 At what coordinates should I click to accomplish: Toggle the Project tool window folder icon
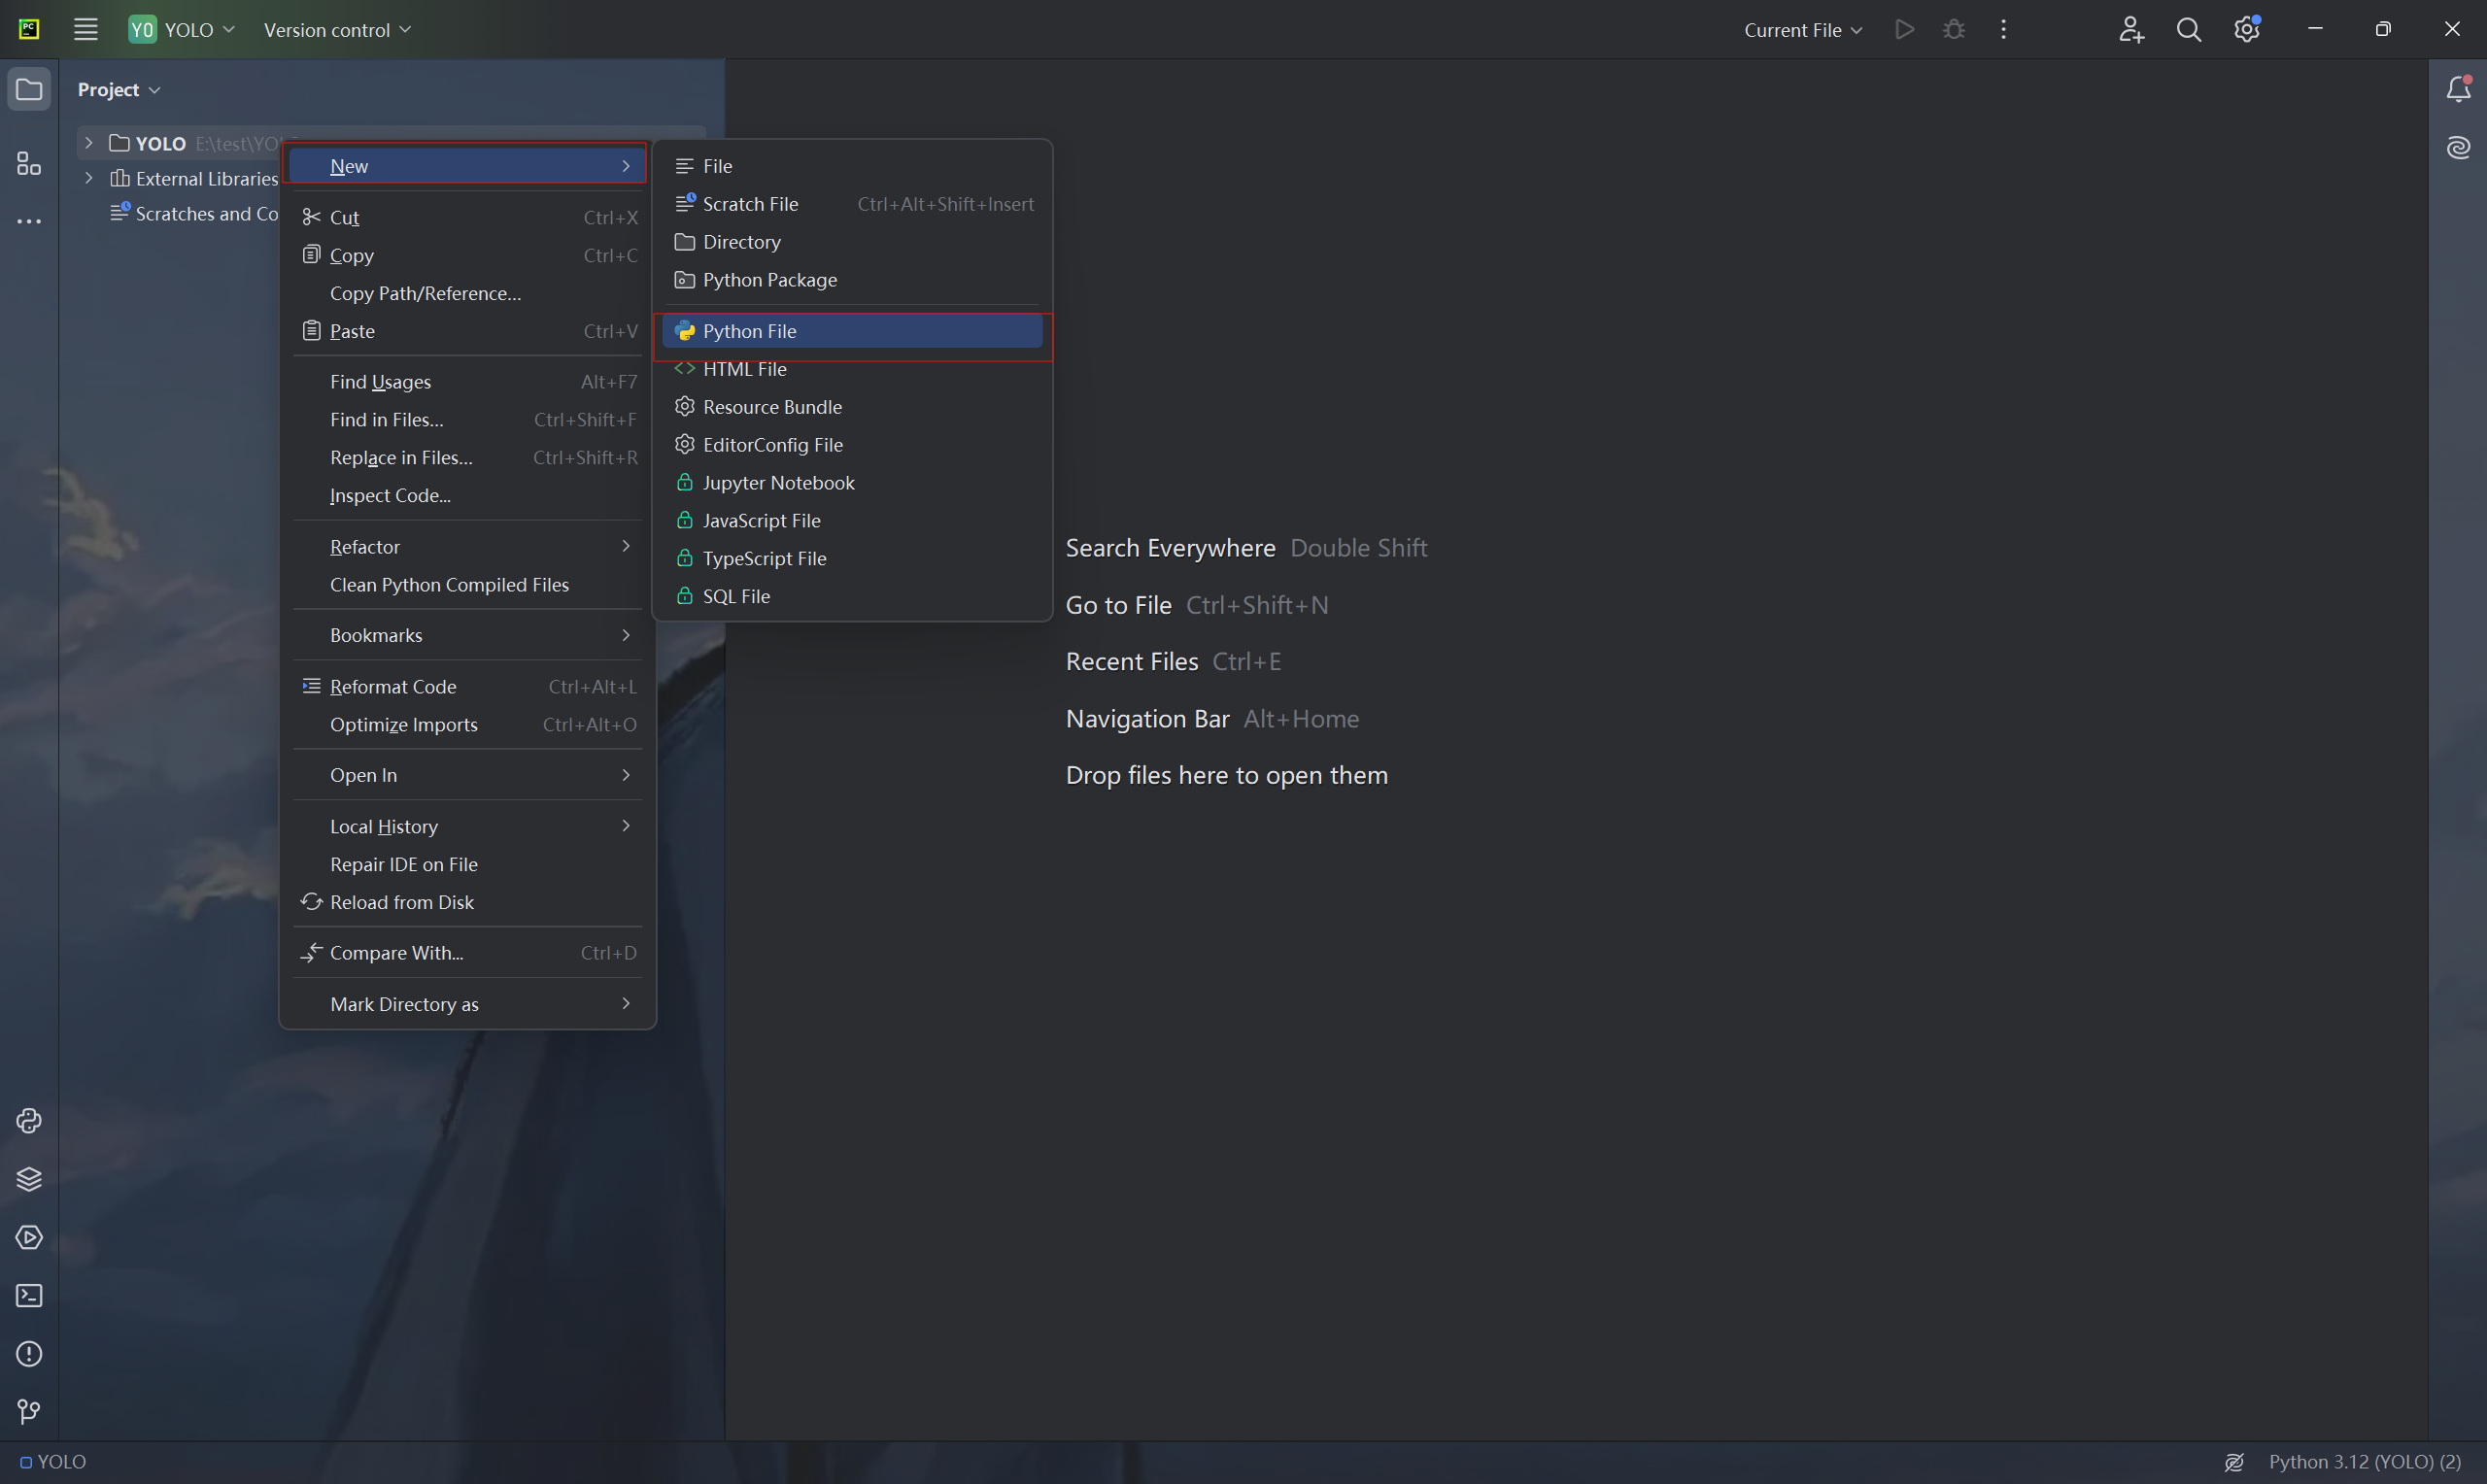pos(29,90)
